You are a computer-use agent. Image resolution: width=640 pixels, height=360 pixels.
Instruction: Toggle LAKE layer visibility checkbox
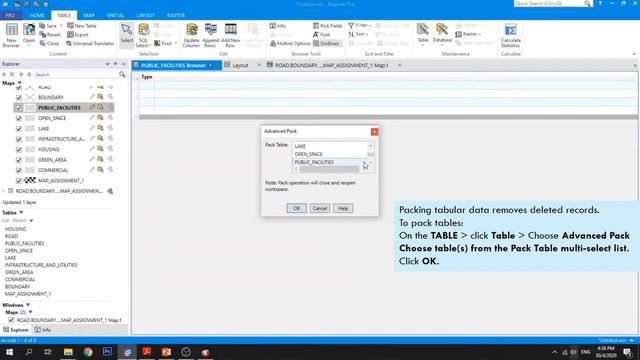(x=19, y=129)
